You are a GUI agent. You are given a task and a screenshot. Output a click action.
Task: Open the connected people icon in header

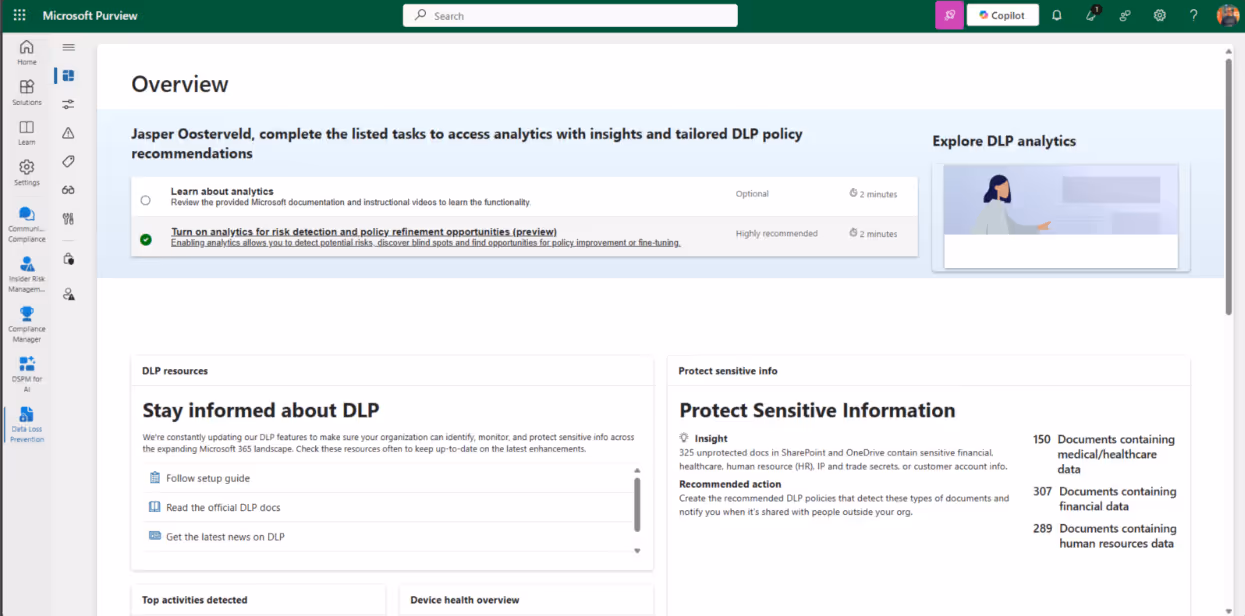(1125, 16)
